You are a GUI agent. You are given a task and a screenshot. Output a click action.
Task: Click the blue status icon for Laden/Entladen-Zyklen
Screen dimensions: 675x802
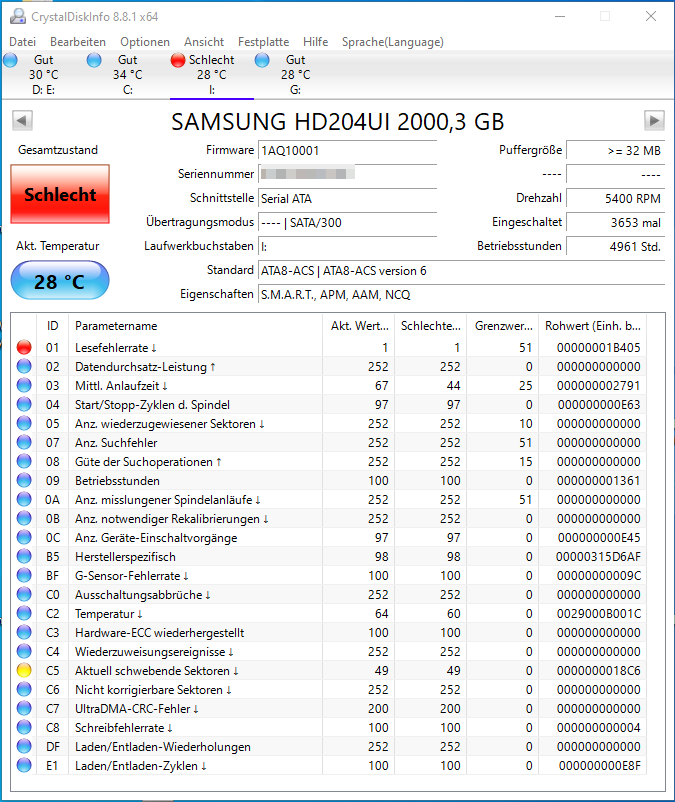point(24,766)
